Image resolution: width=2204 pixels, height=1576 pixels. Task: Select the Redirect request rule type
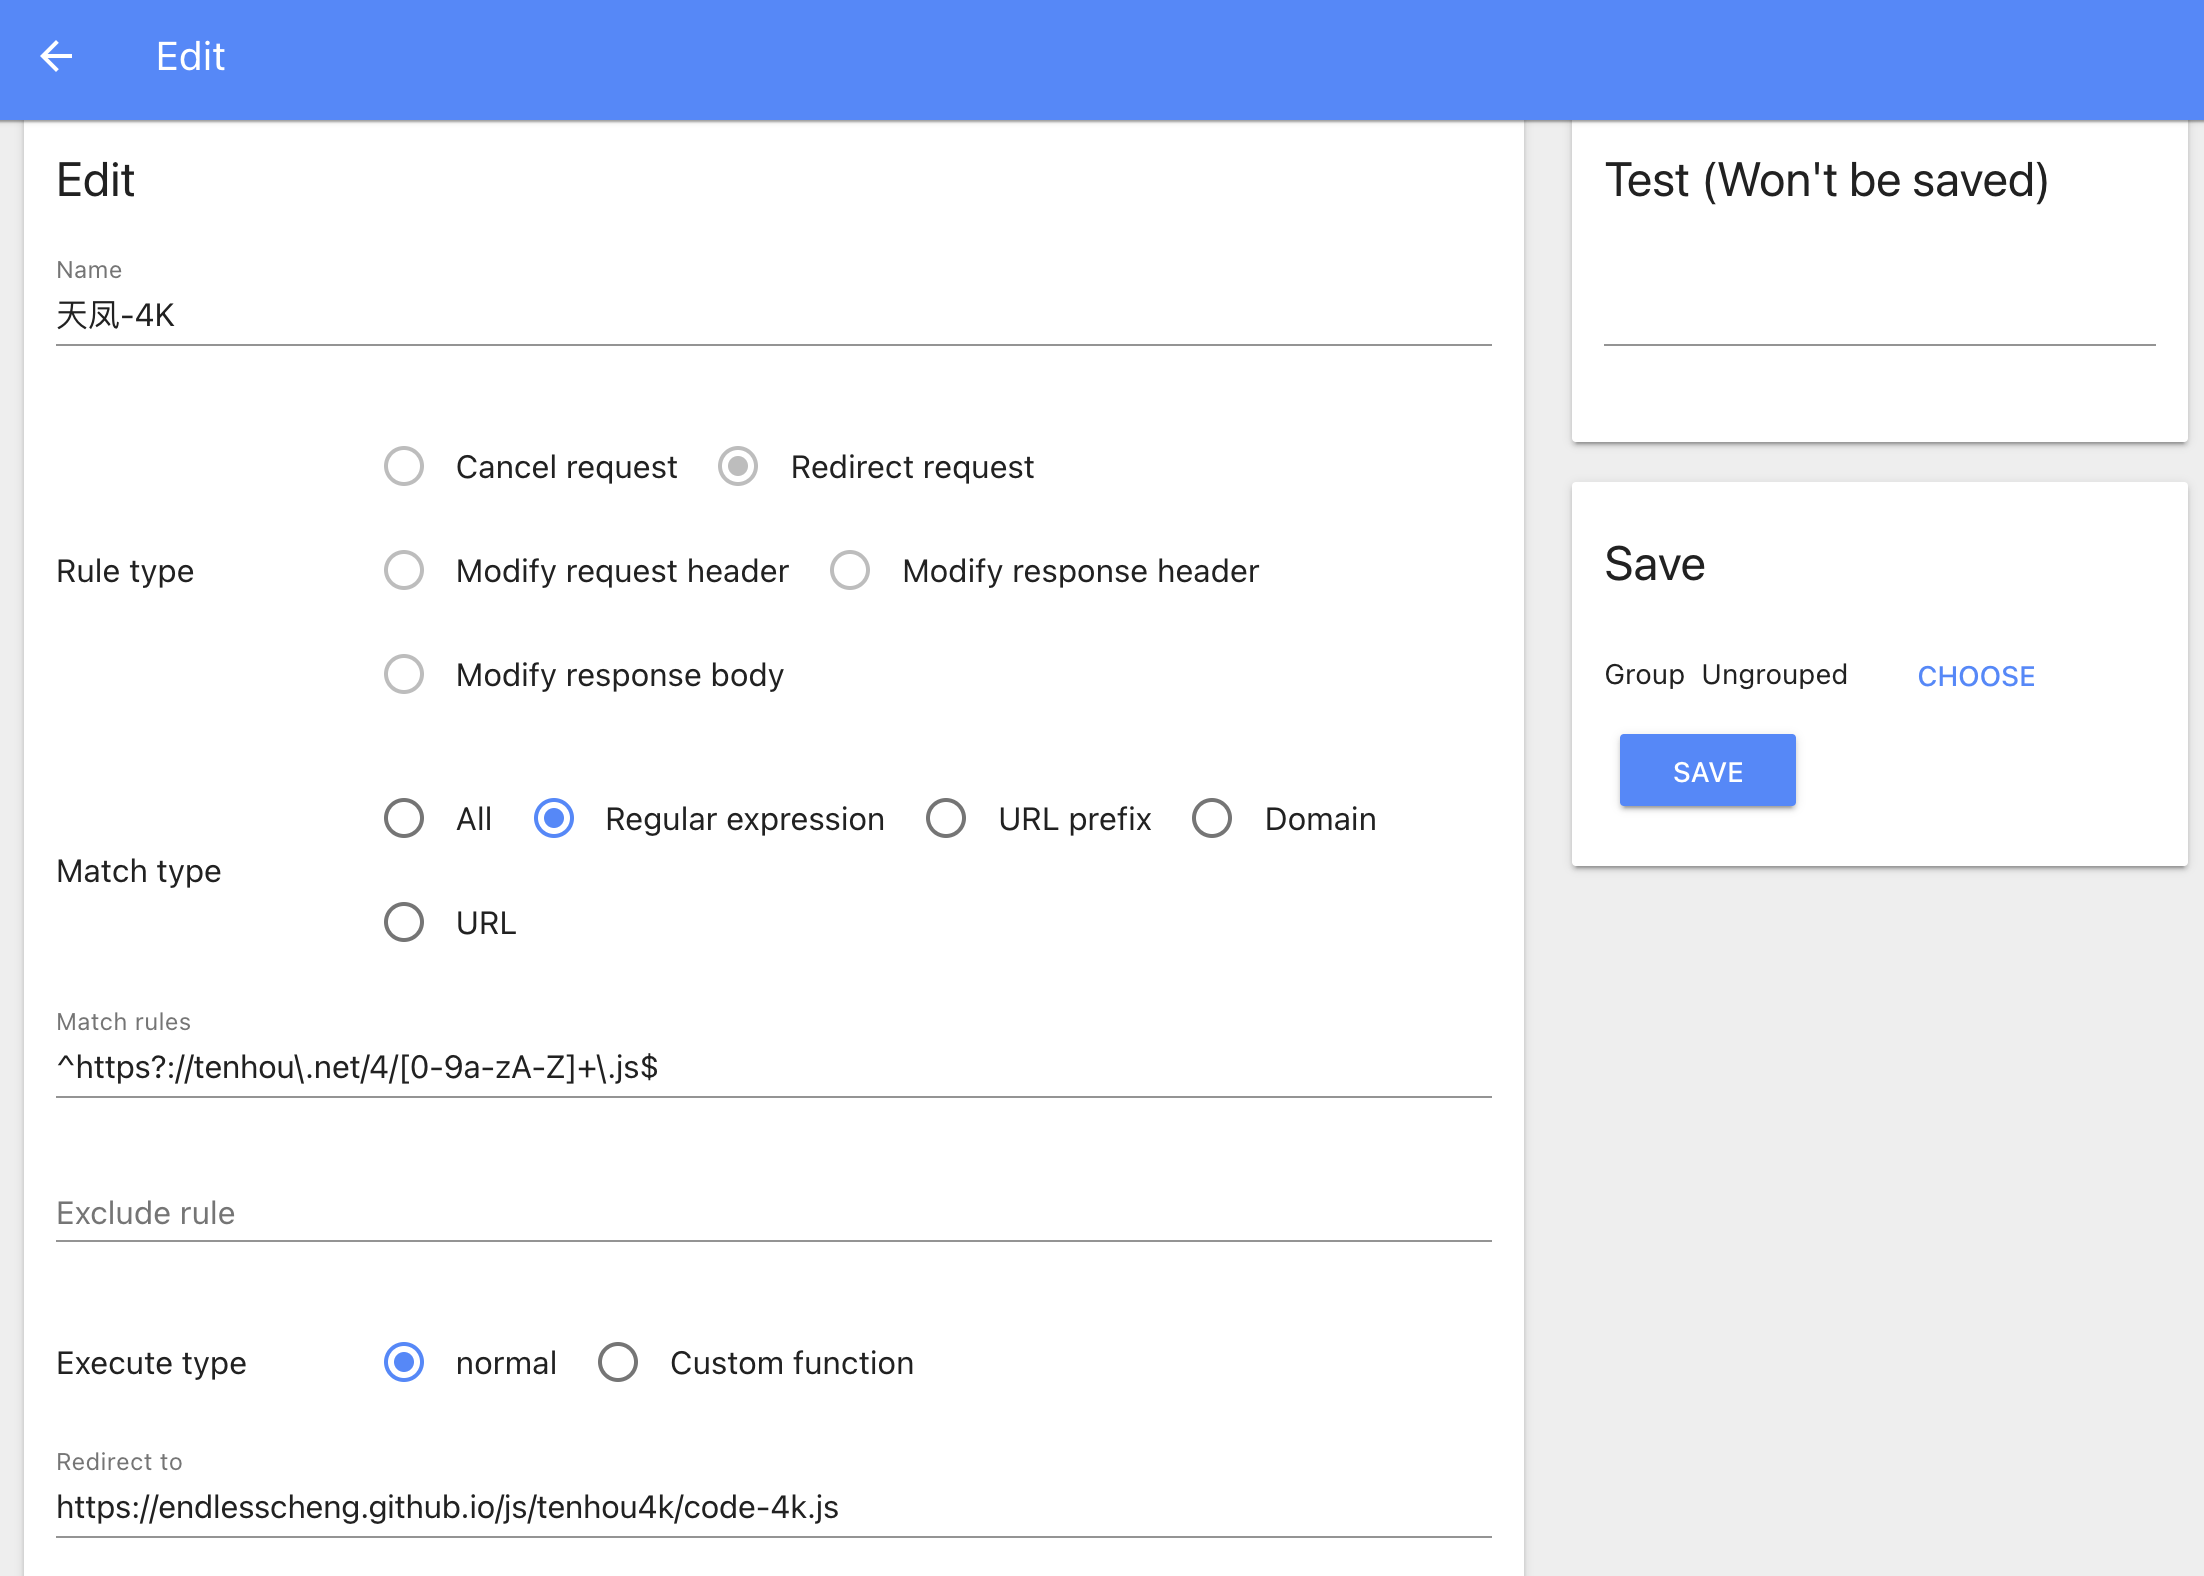pos(738,467)
